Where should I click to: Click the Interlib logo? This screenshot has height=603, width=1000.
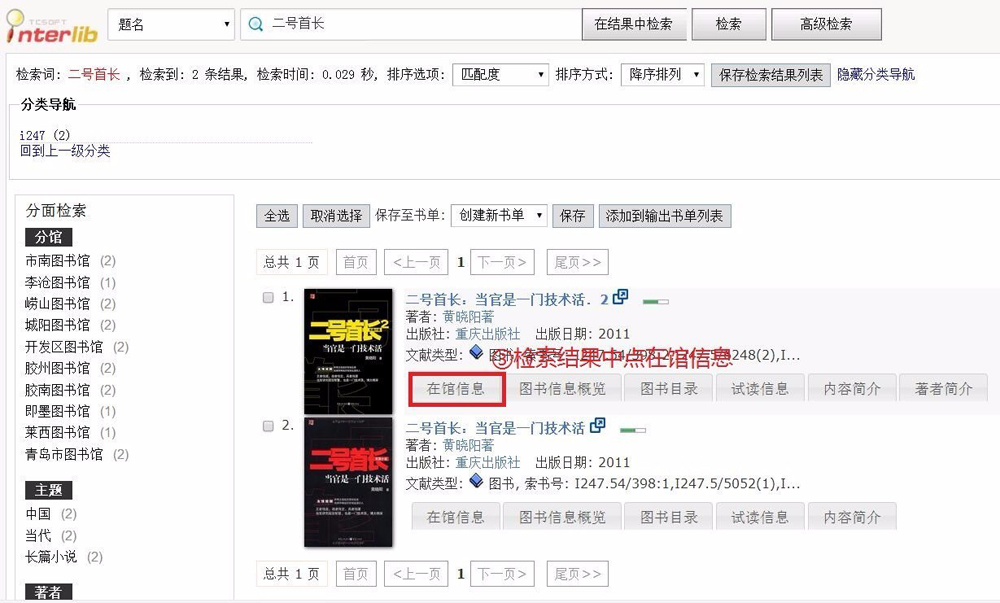click(52, 27)
